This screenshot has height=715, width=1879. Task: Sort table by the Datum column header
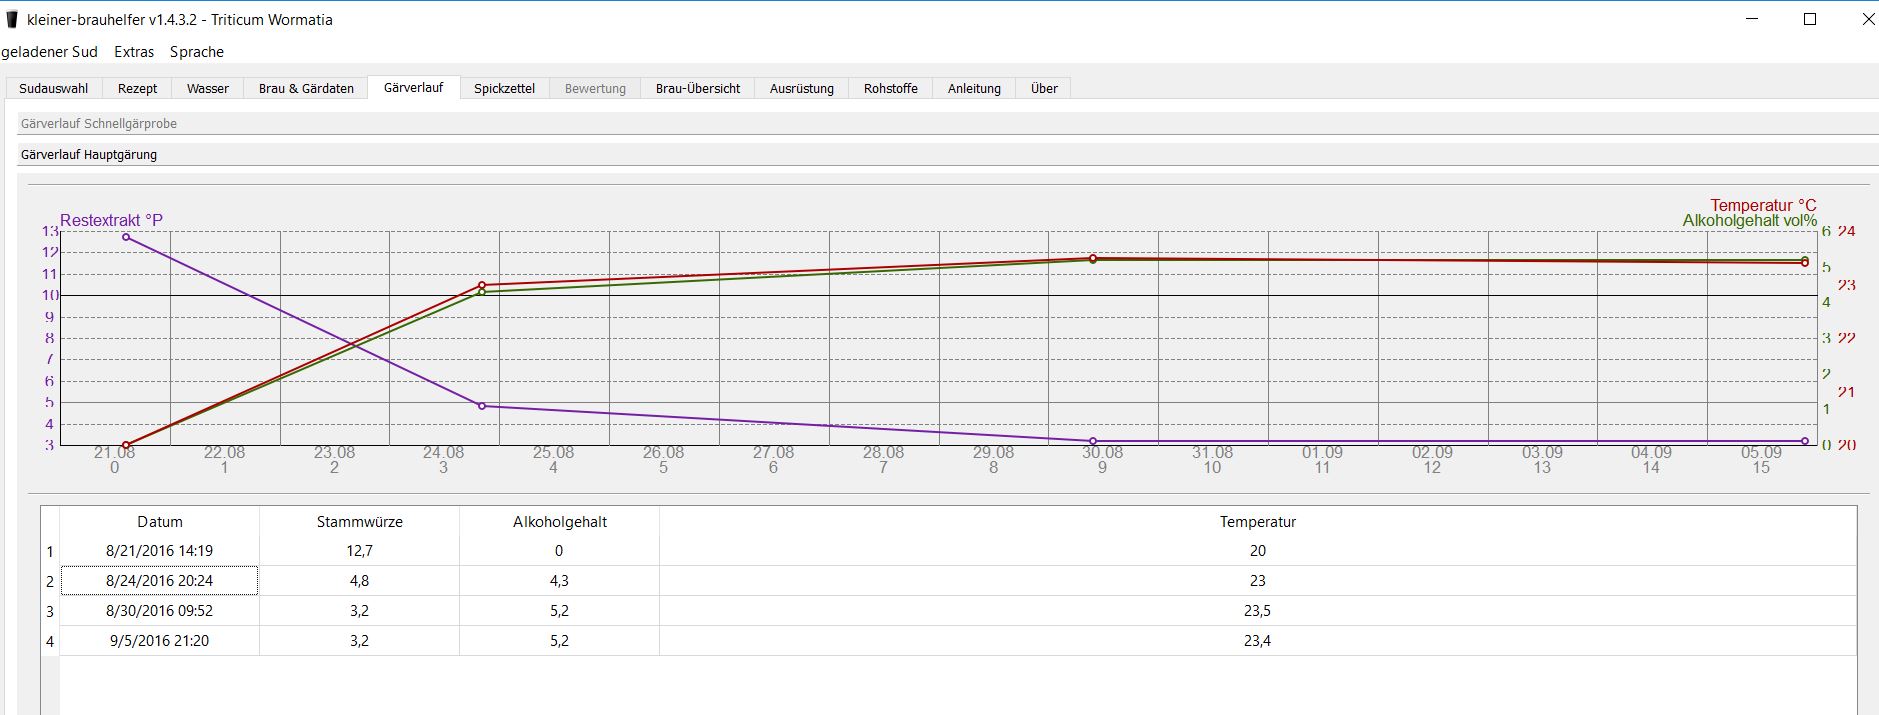pyautogui.click(x=160, y=521)
